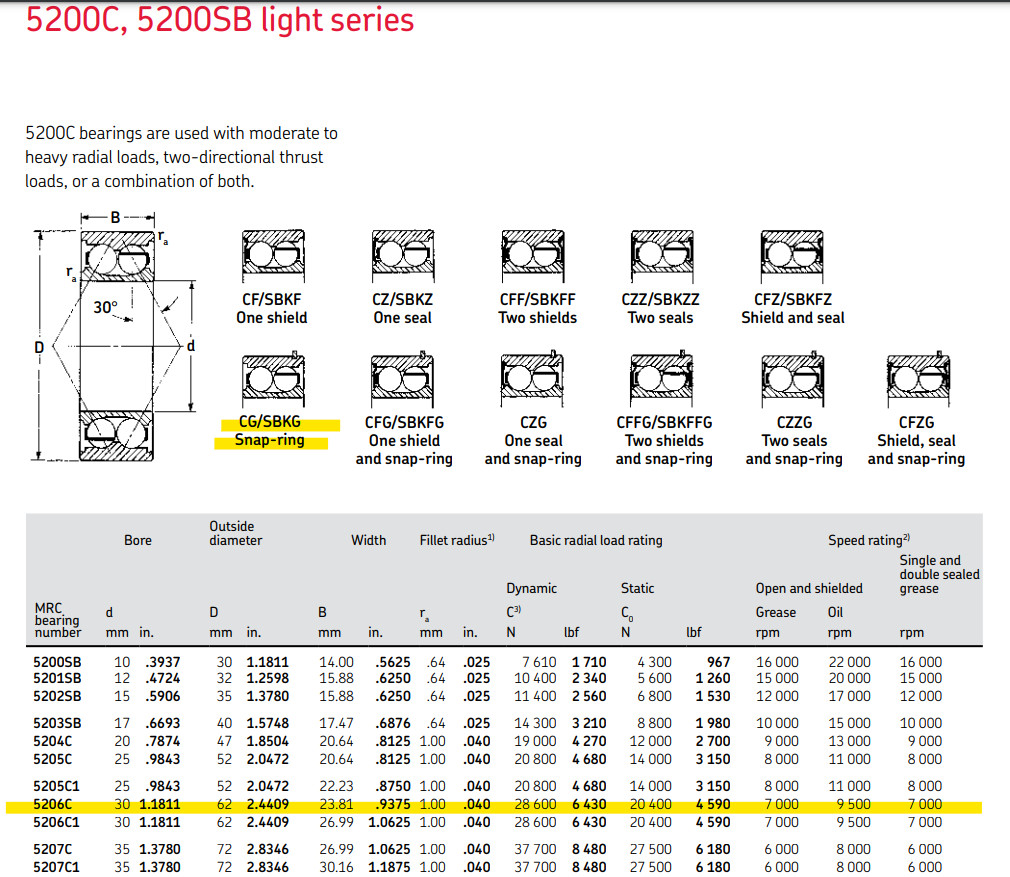Click the 22 000 oil rpm value
The height and width of the screenshot is (877, 1010).
pos(849,662)
